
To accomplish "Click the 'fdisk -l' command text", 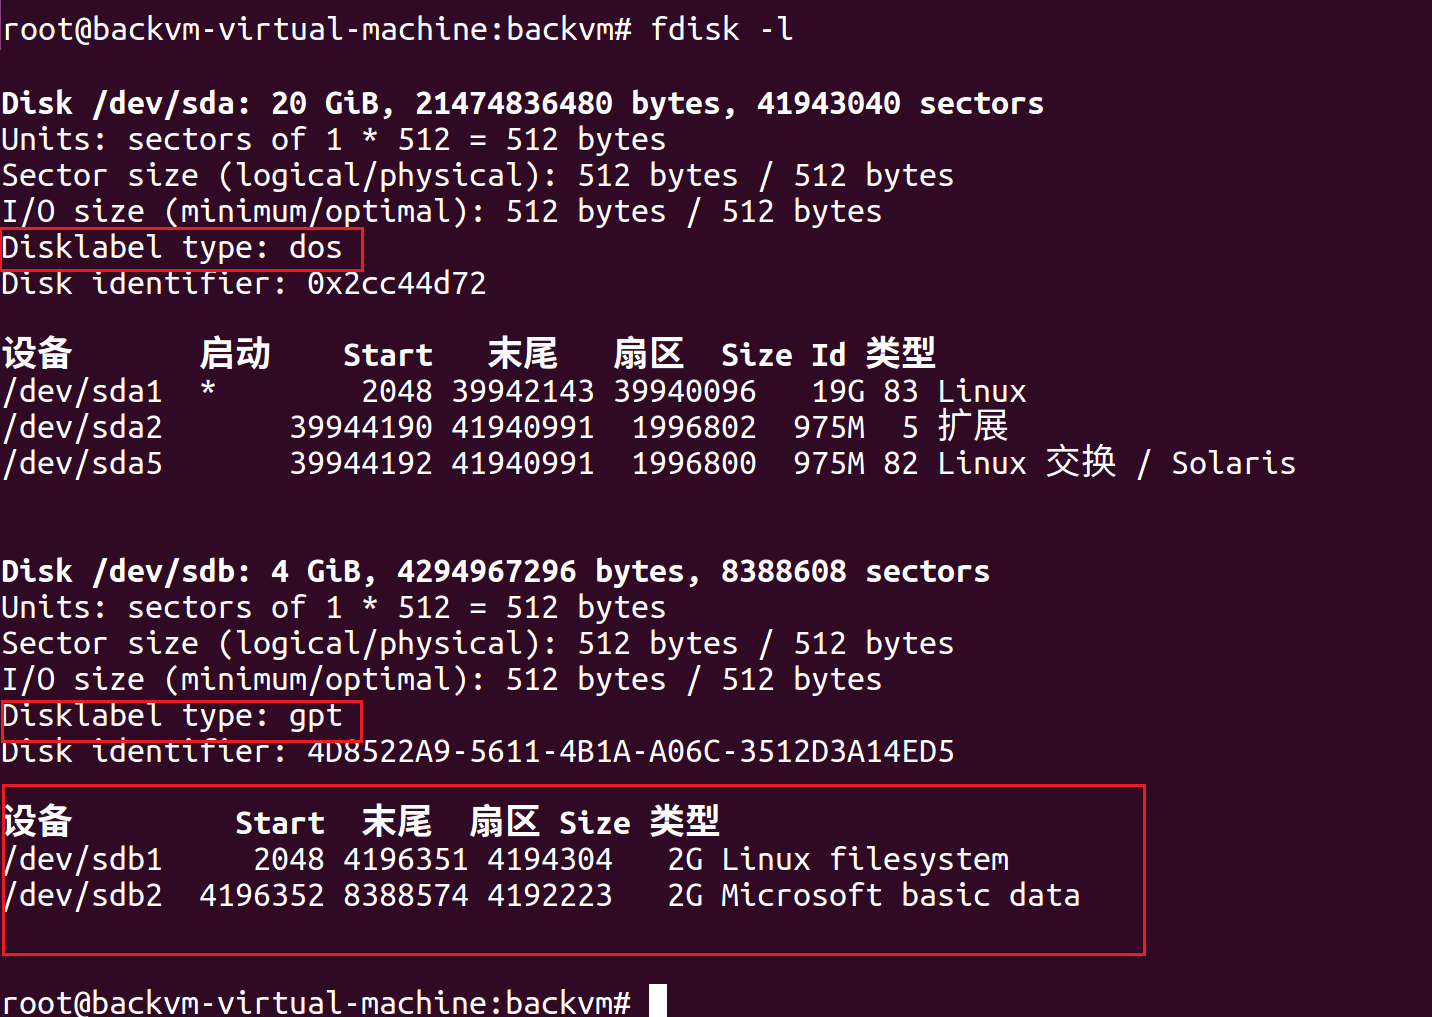I will (721, 28).
